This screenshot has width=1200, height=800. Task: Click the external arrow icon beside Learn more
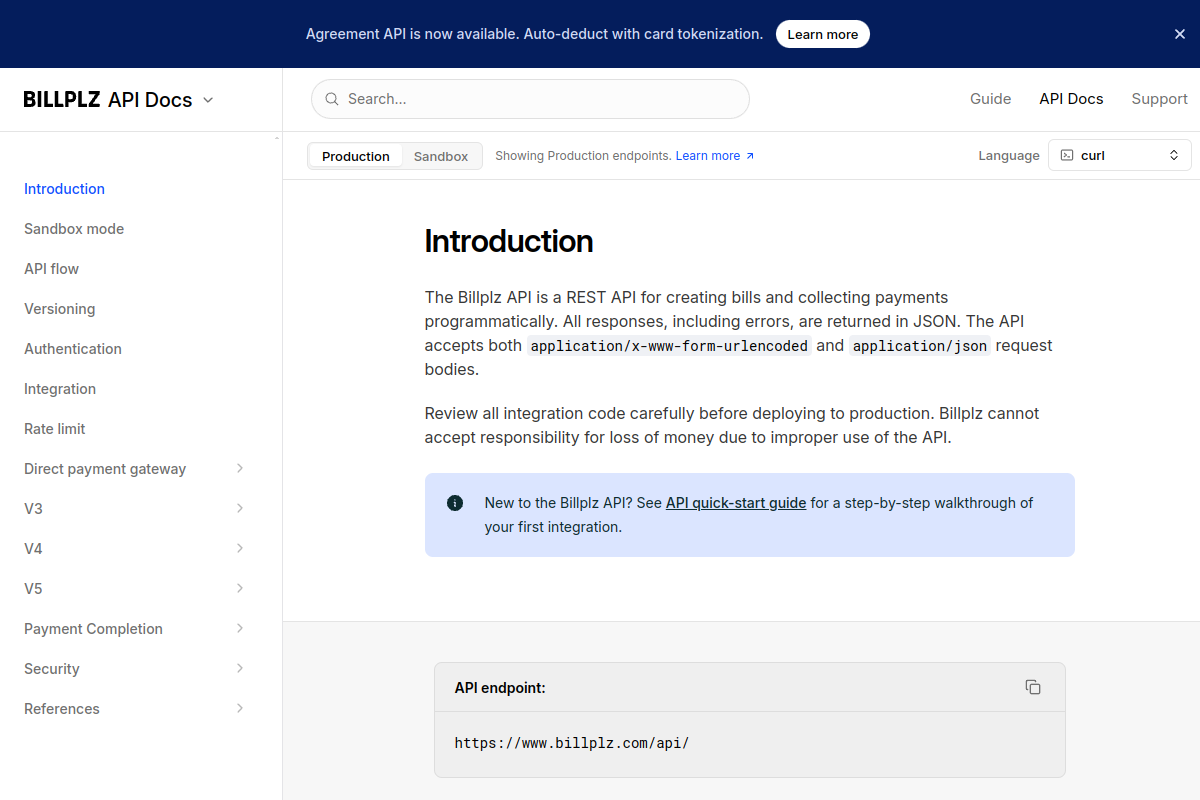click(x=750, y=156)
